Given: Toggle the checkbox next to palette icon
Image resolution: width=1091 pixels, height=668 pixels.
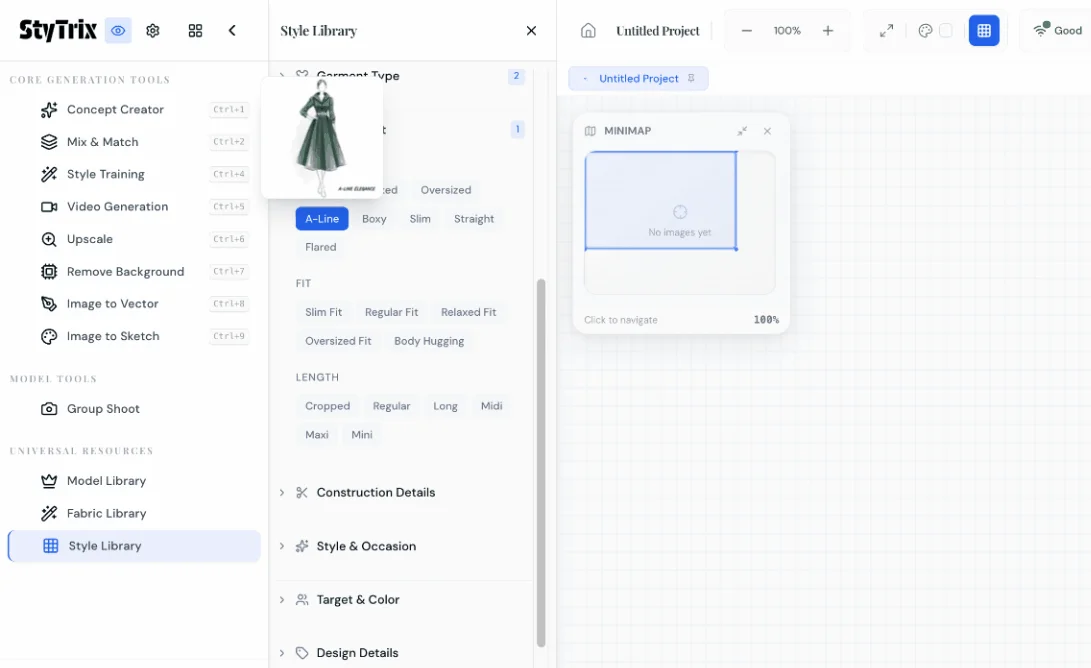Looking at the screenshot, I should click(x=945, y=31).
